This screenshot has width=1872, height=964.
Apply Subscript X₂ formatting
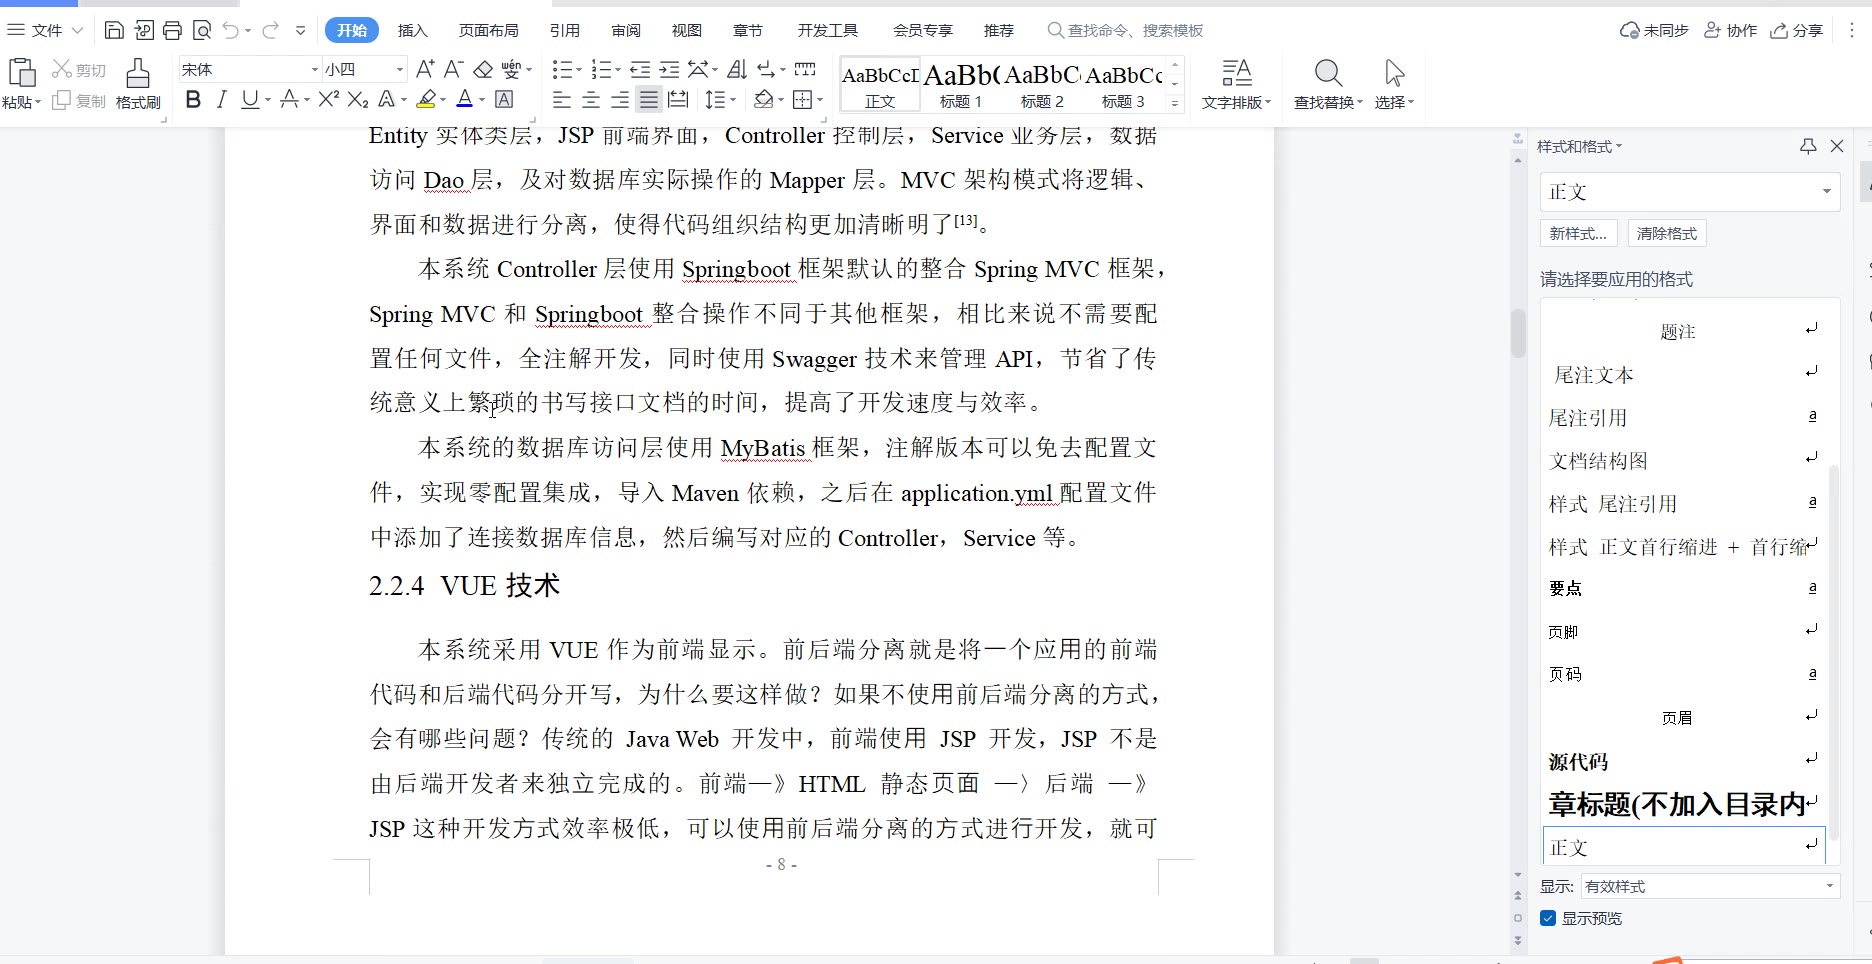tap(358, 99)
